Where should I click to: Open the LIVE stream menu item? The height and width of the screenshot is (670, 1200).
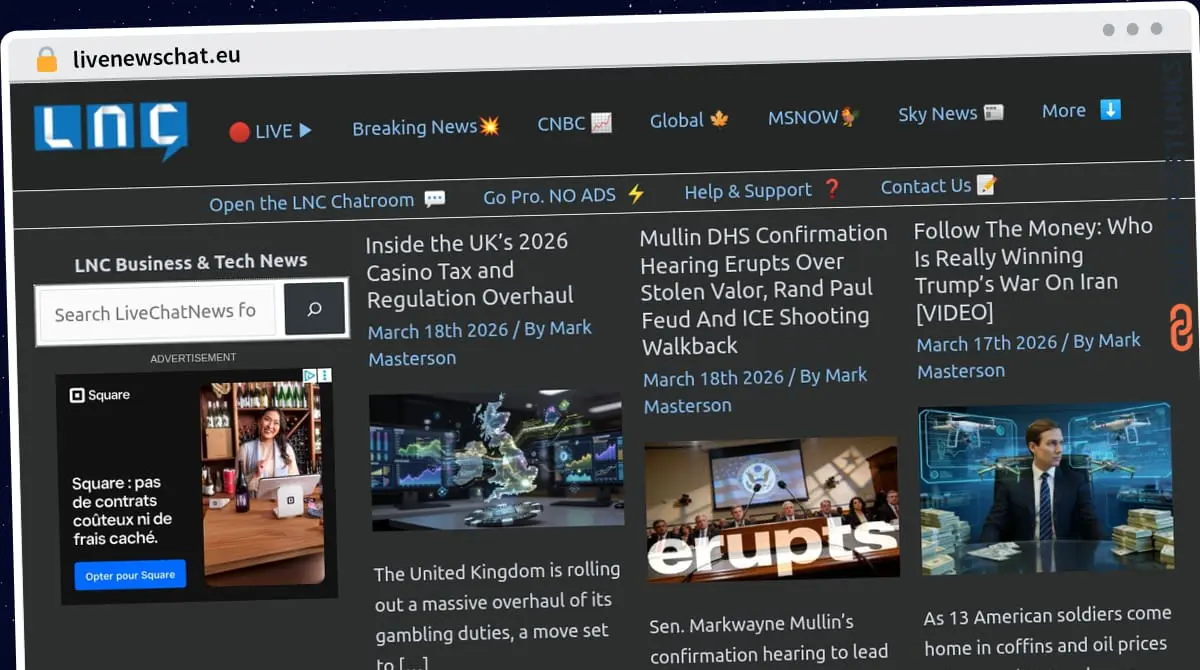click(x=270, y=131)
